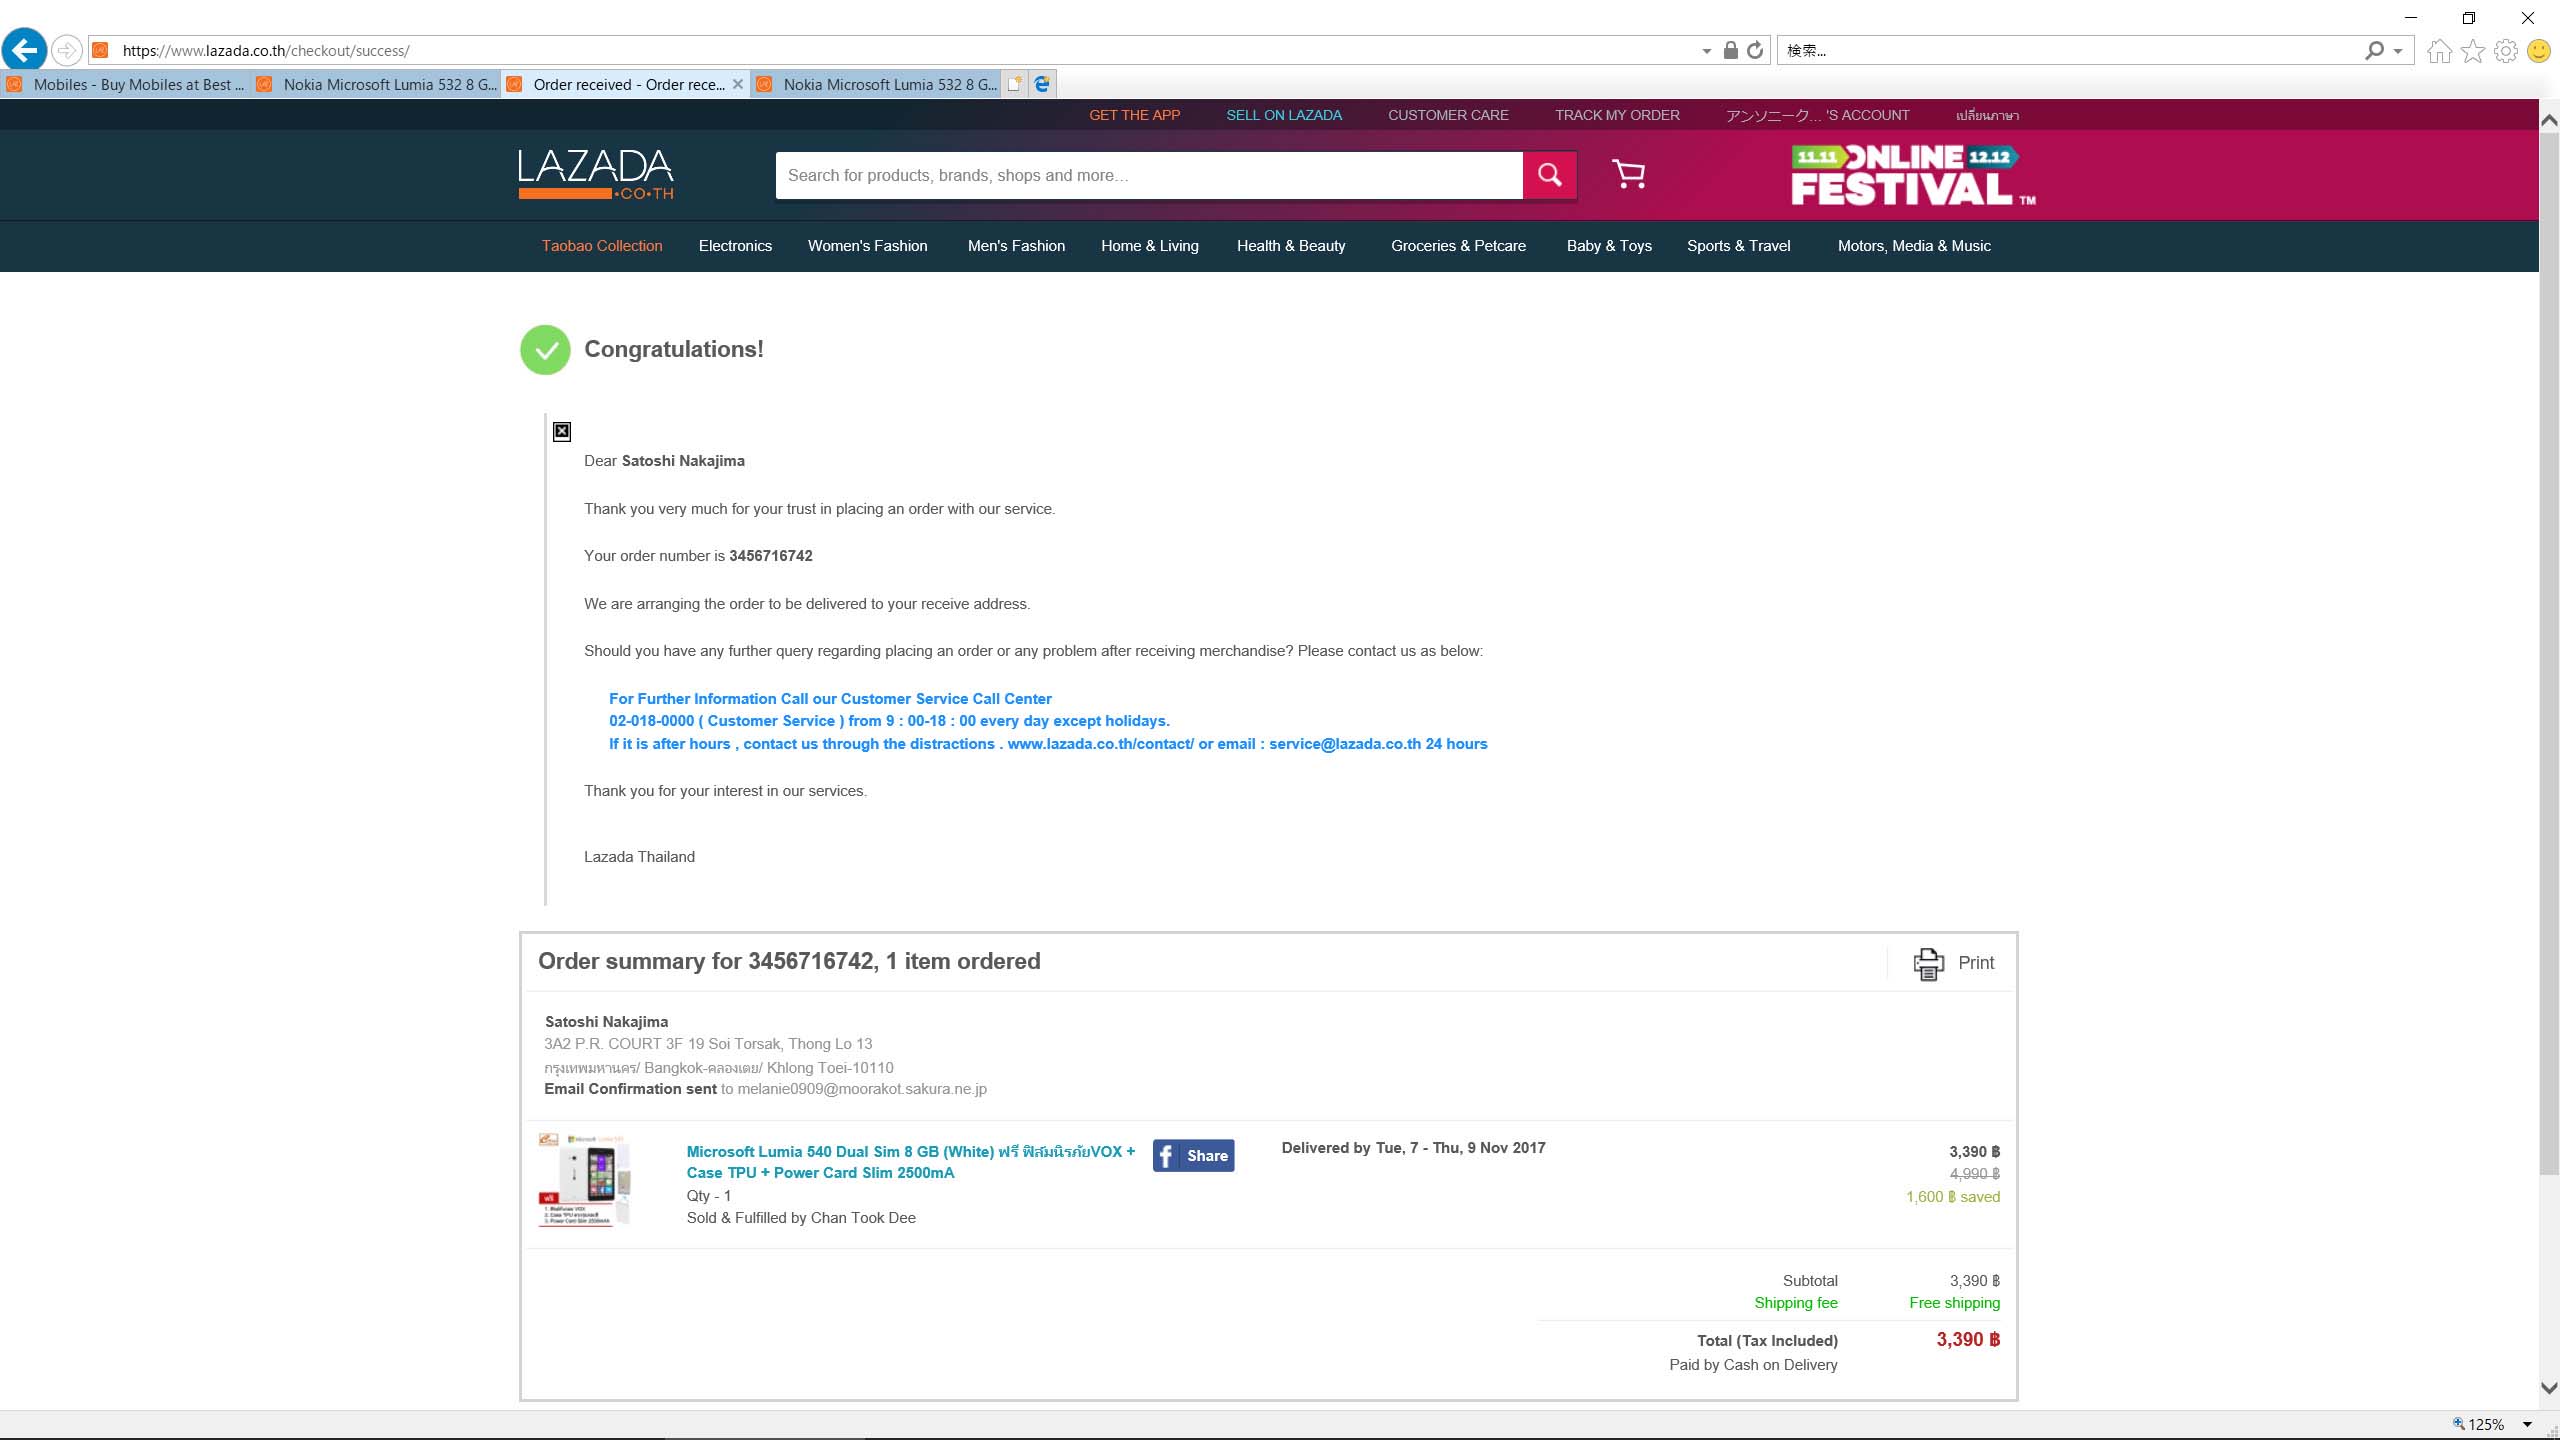This screenshot has height=1440, width=2560.
Task: Open the shopping cart icon
Action: (x=1628, y=174)
